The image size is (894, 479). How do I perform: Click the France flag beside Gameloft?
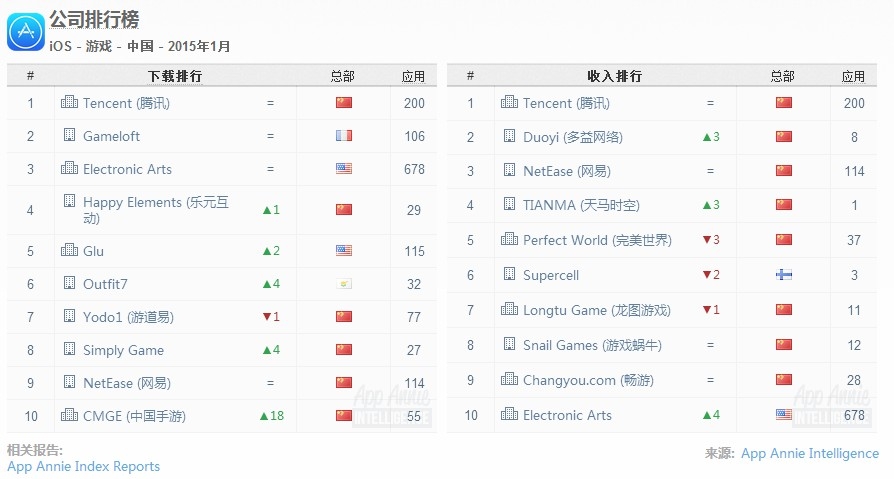click(344, 136)
